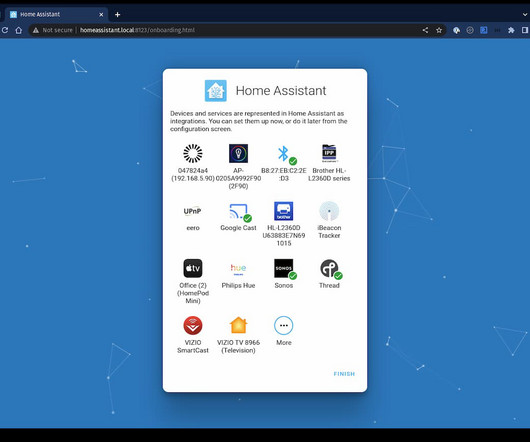Finish onboarding with the FINISH button
This screenshot has width=530, height=442.
[344, 374]
